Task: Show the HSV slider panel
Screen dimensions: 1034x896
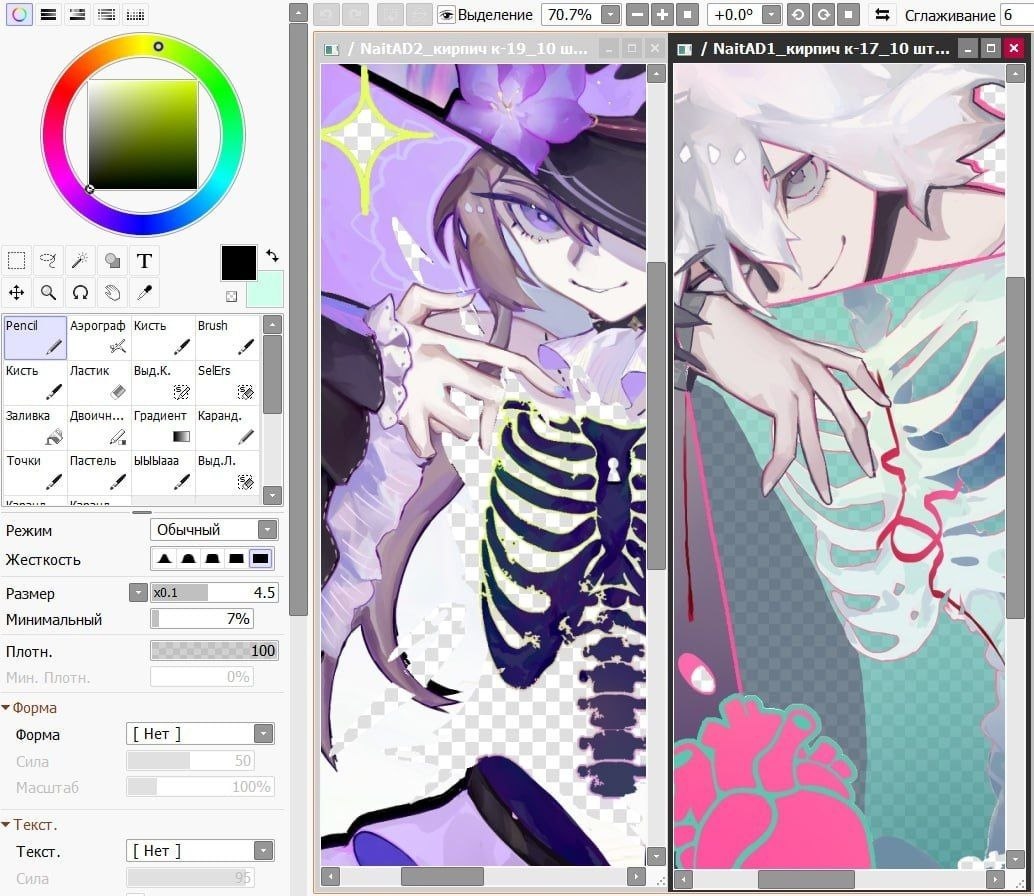Action: pos(77,15)
